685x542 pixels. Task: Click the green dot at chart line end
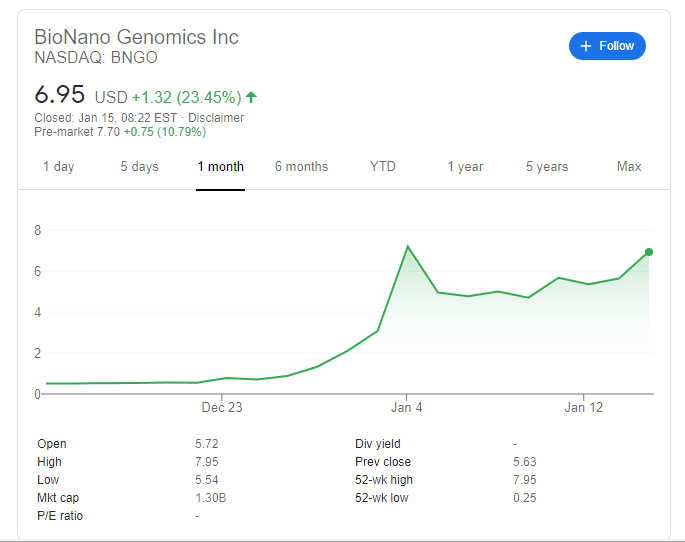(x=649, y=252)
